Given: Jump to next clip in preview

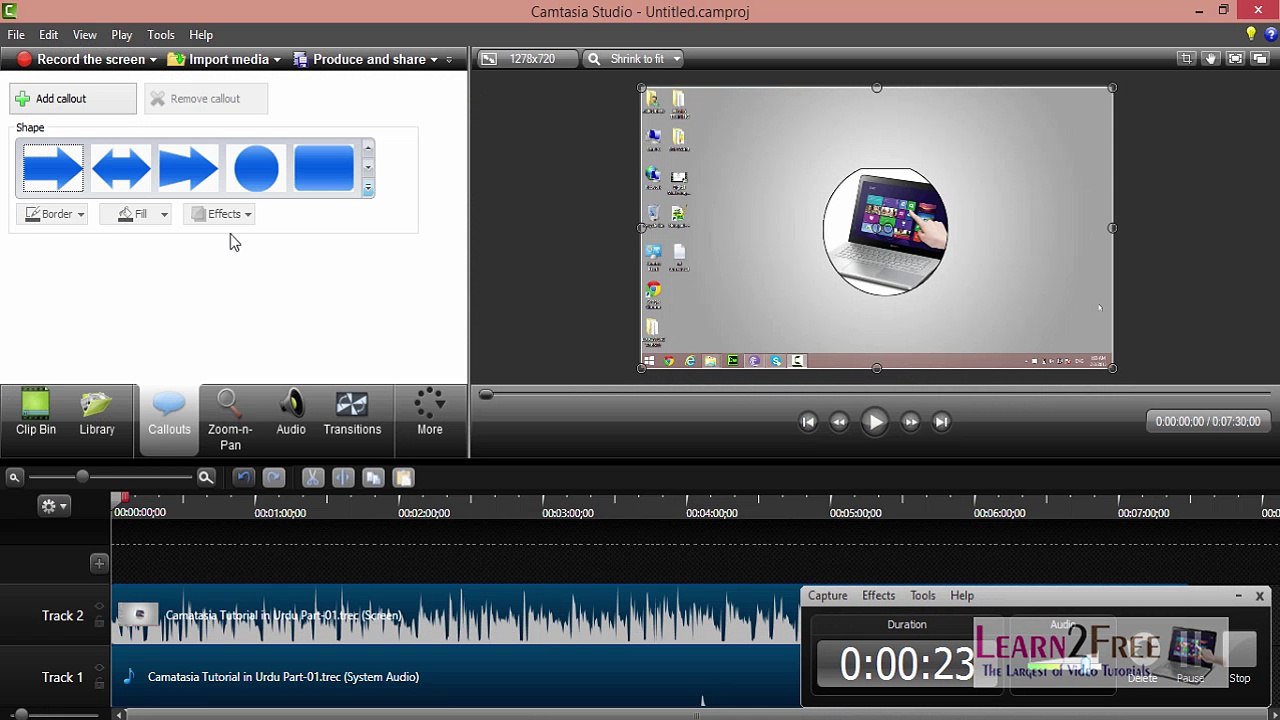Looking at the screenshot, I should coord(941,422).
